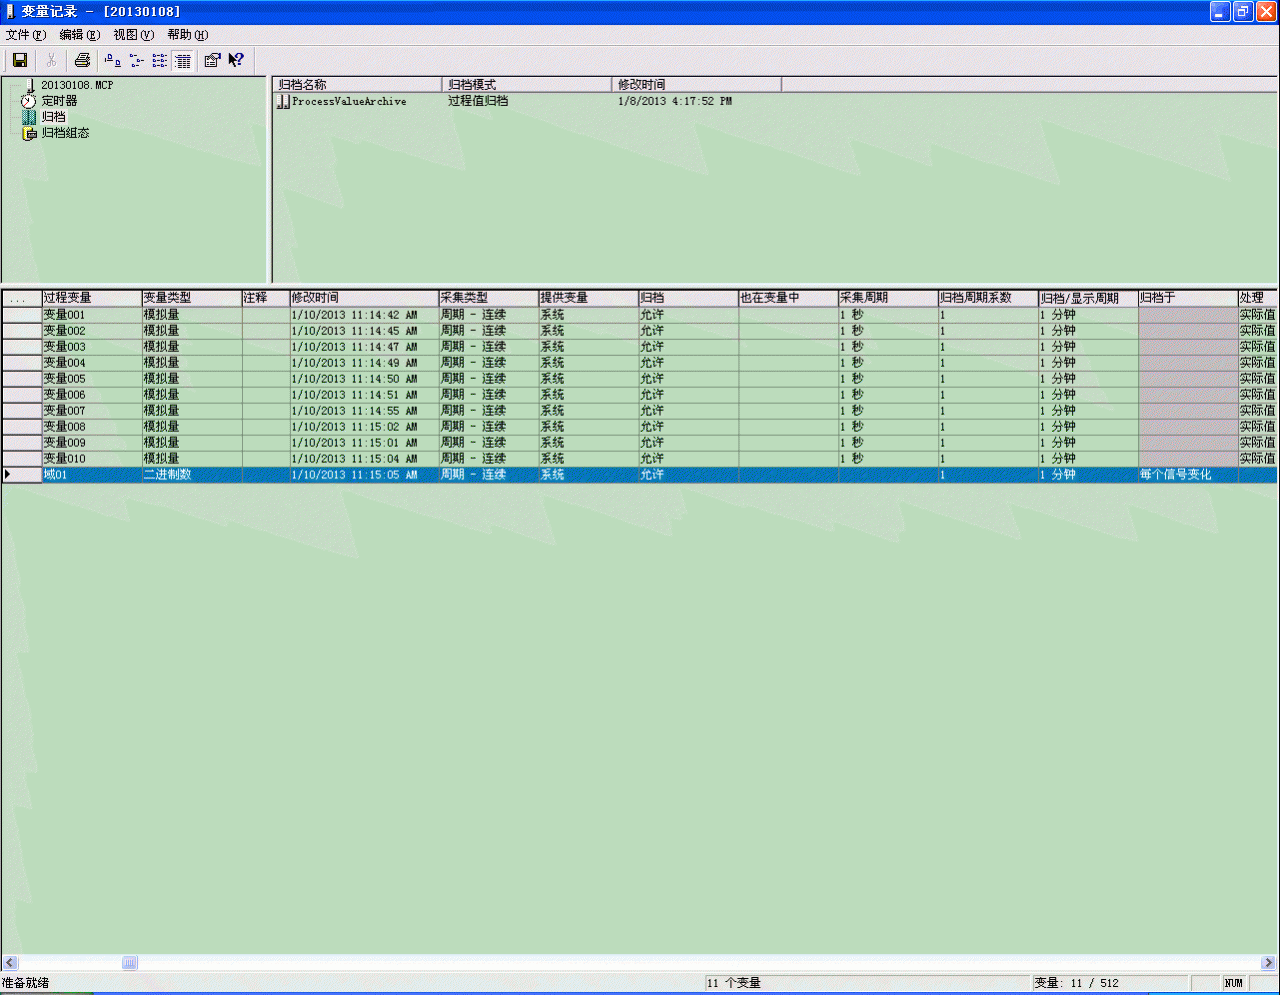Click the 1/8/2013 4:17:52 PM timestamp
1280x995 pixels.
[x=675, y=101]
